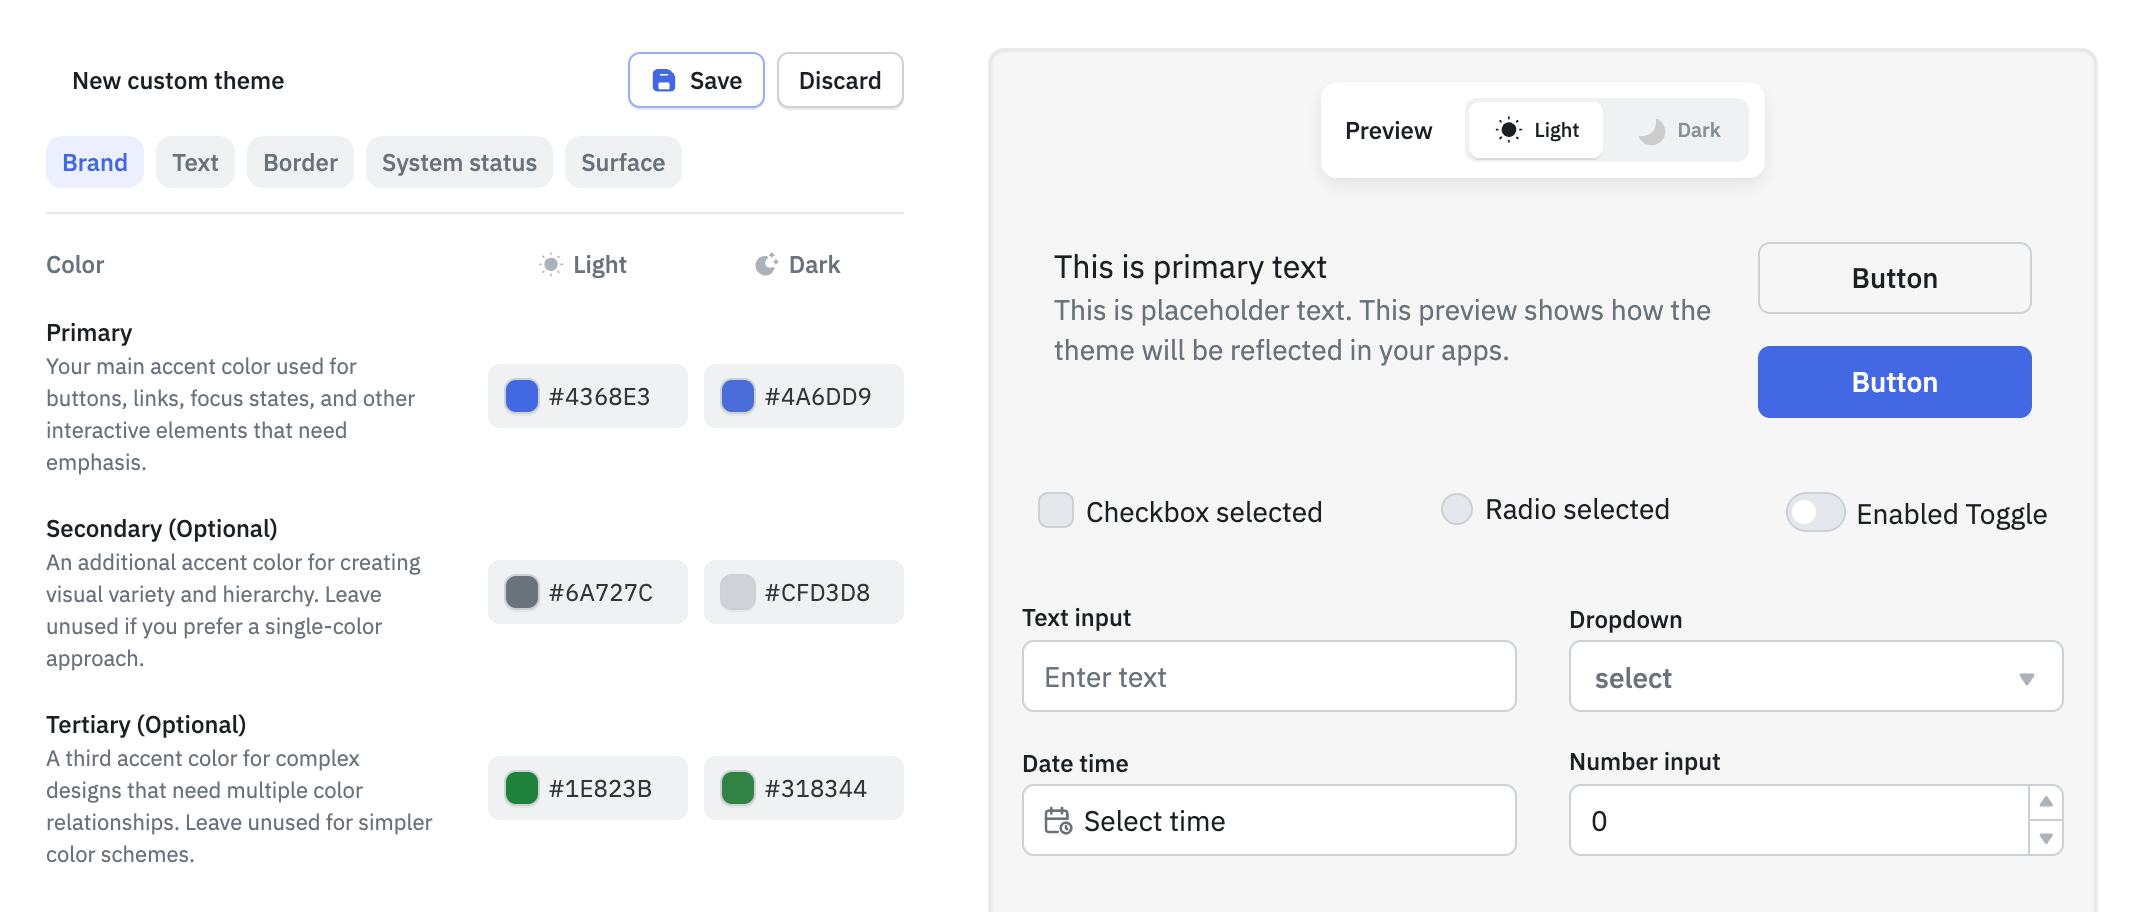Click the sun icon above the Light color column
The image size is (2154, 912).
(549, 264)
